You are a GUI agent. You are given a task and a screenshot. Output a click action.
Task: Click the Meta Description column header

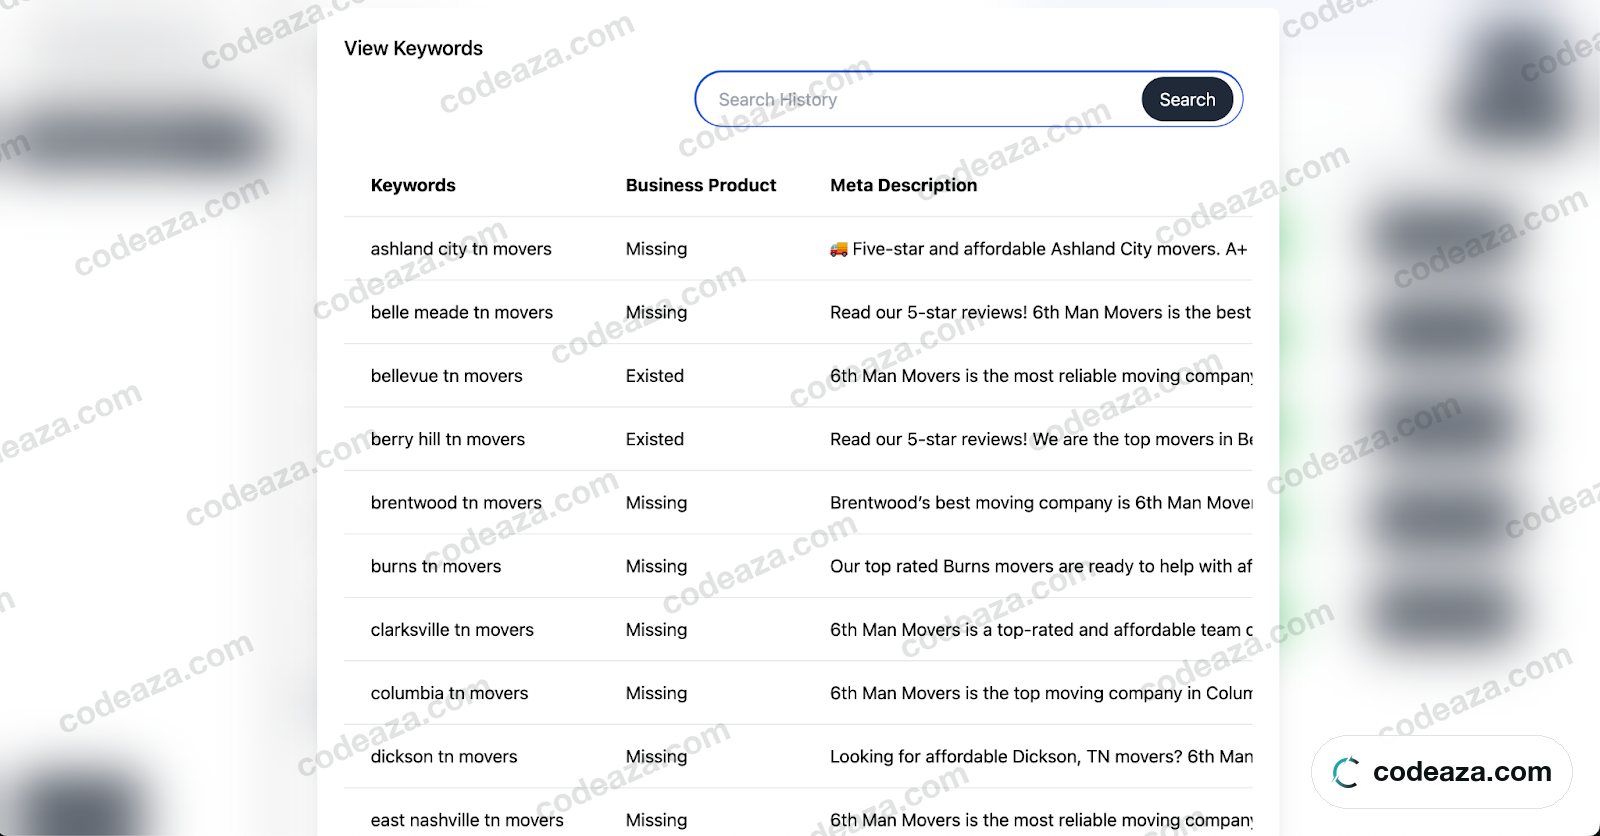click(x=904, y=185)
